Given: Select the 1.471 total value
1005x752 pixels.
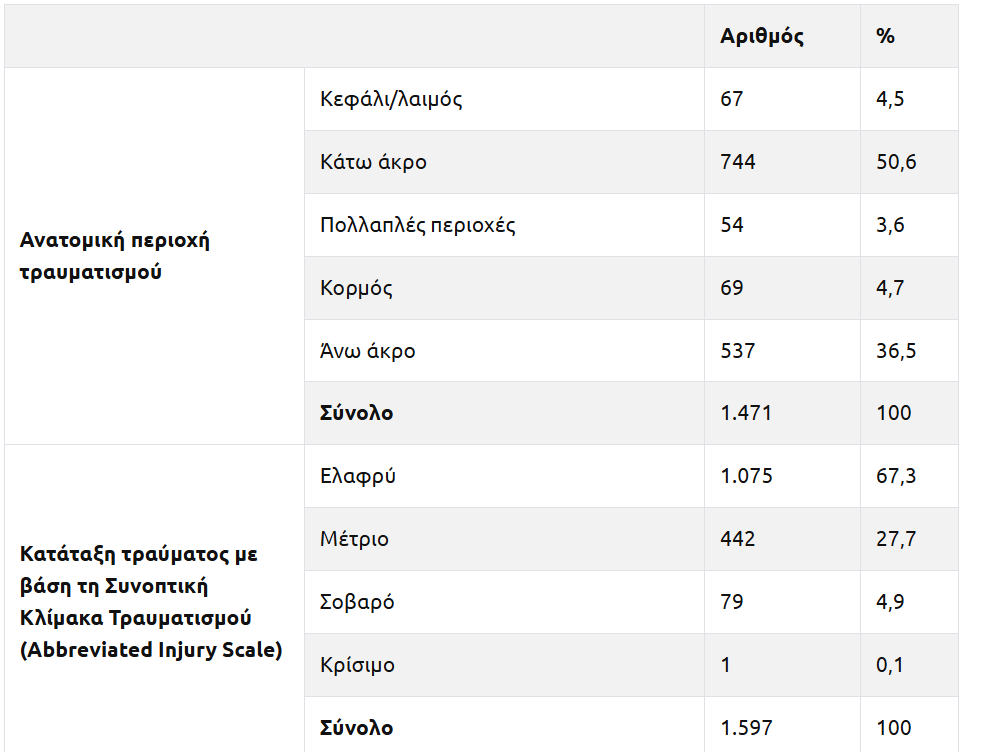Looking at the screenshot, I should (746, 413).
